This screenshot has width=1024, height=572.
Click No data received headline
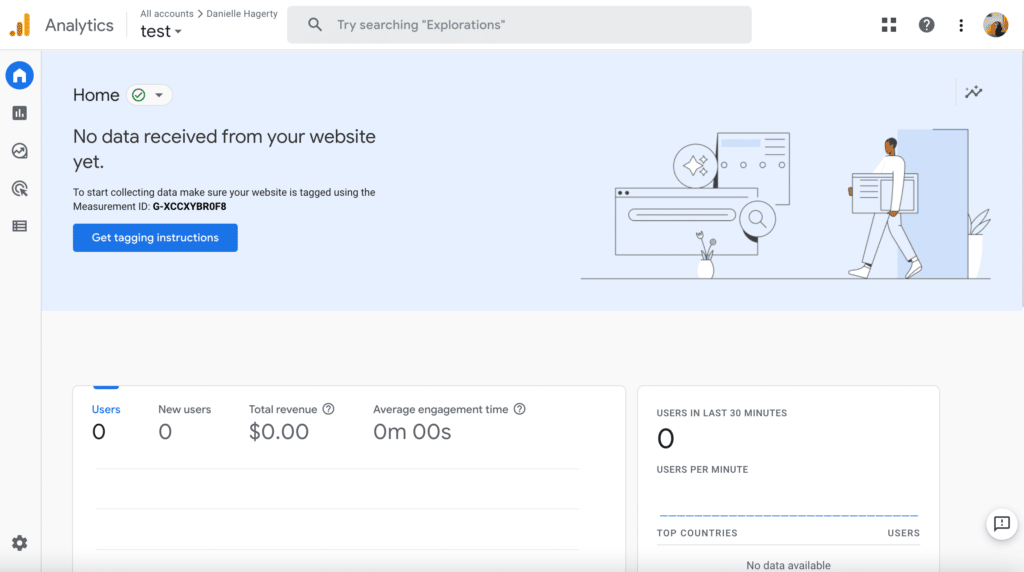[224, 149]
